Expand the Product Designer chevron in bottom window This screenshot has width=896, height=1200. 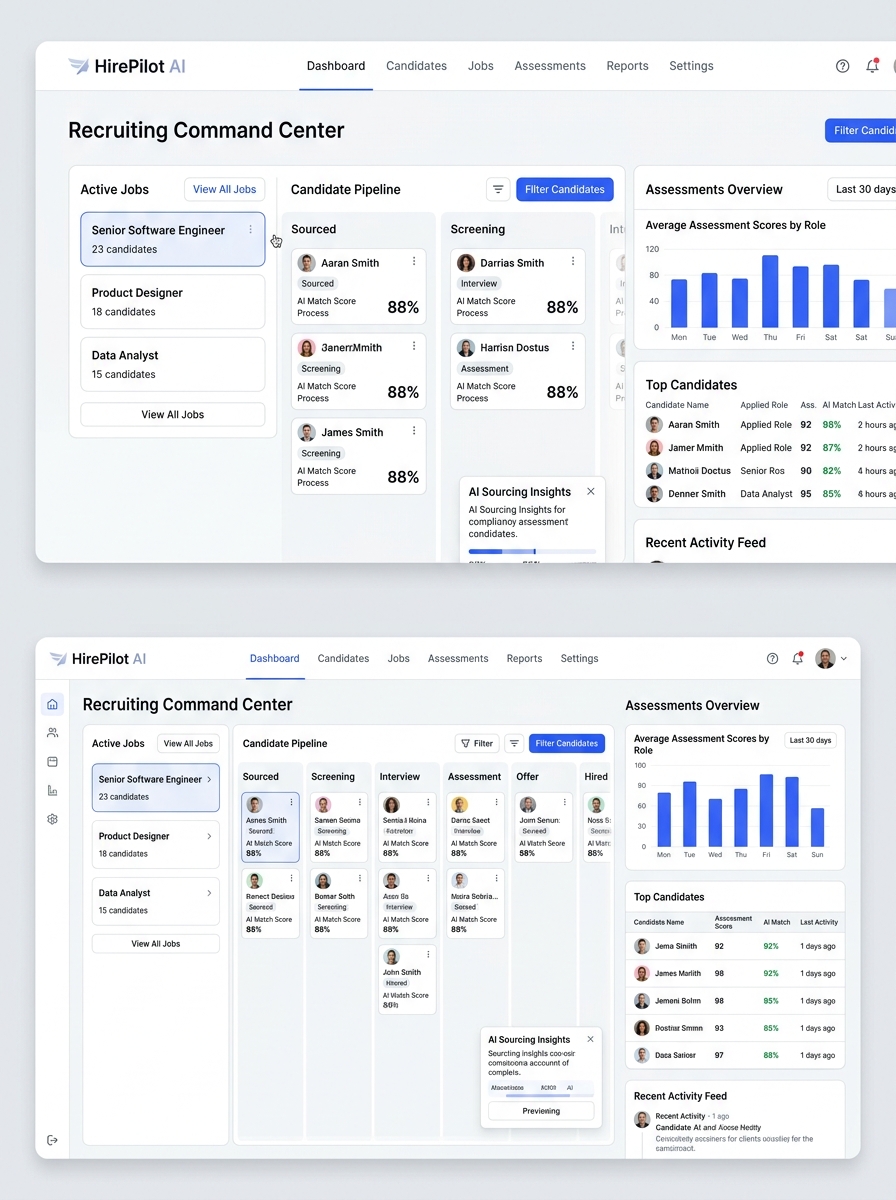(x=209, y=836)
